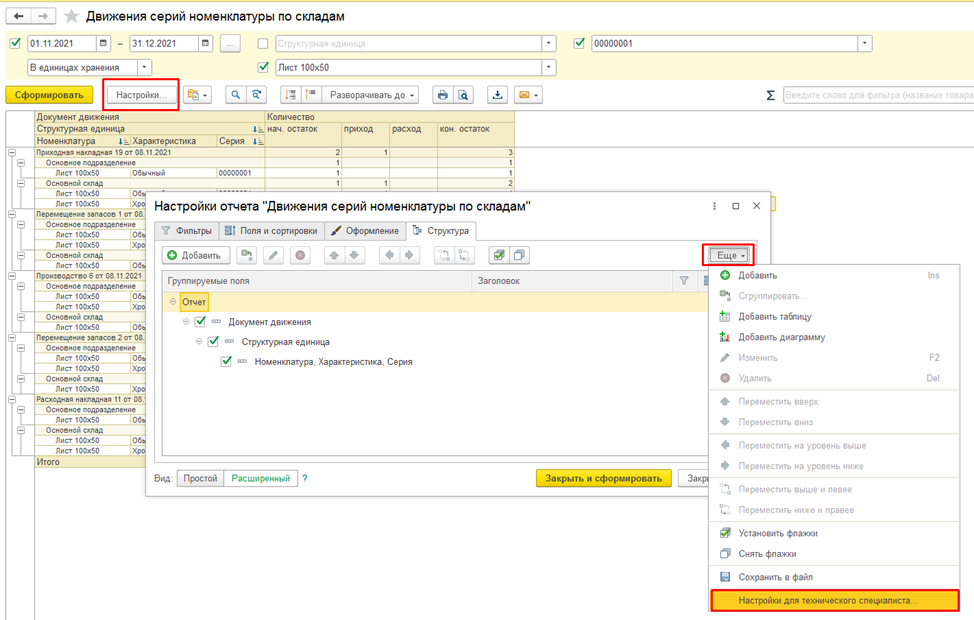Enable the Структурная единица filter checkbox
Screen dimensions: 974x620
pyautogui.click(x=263, y=43)
